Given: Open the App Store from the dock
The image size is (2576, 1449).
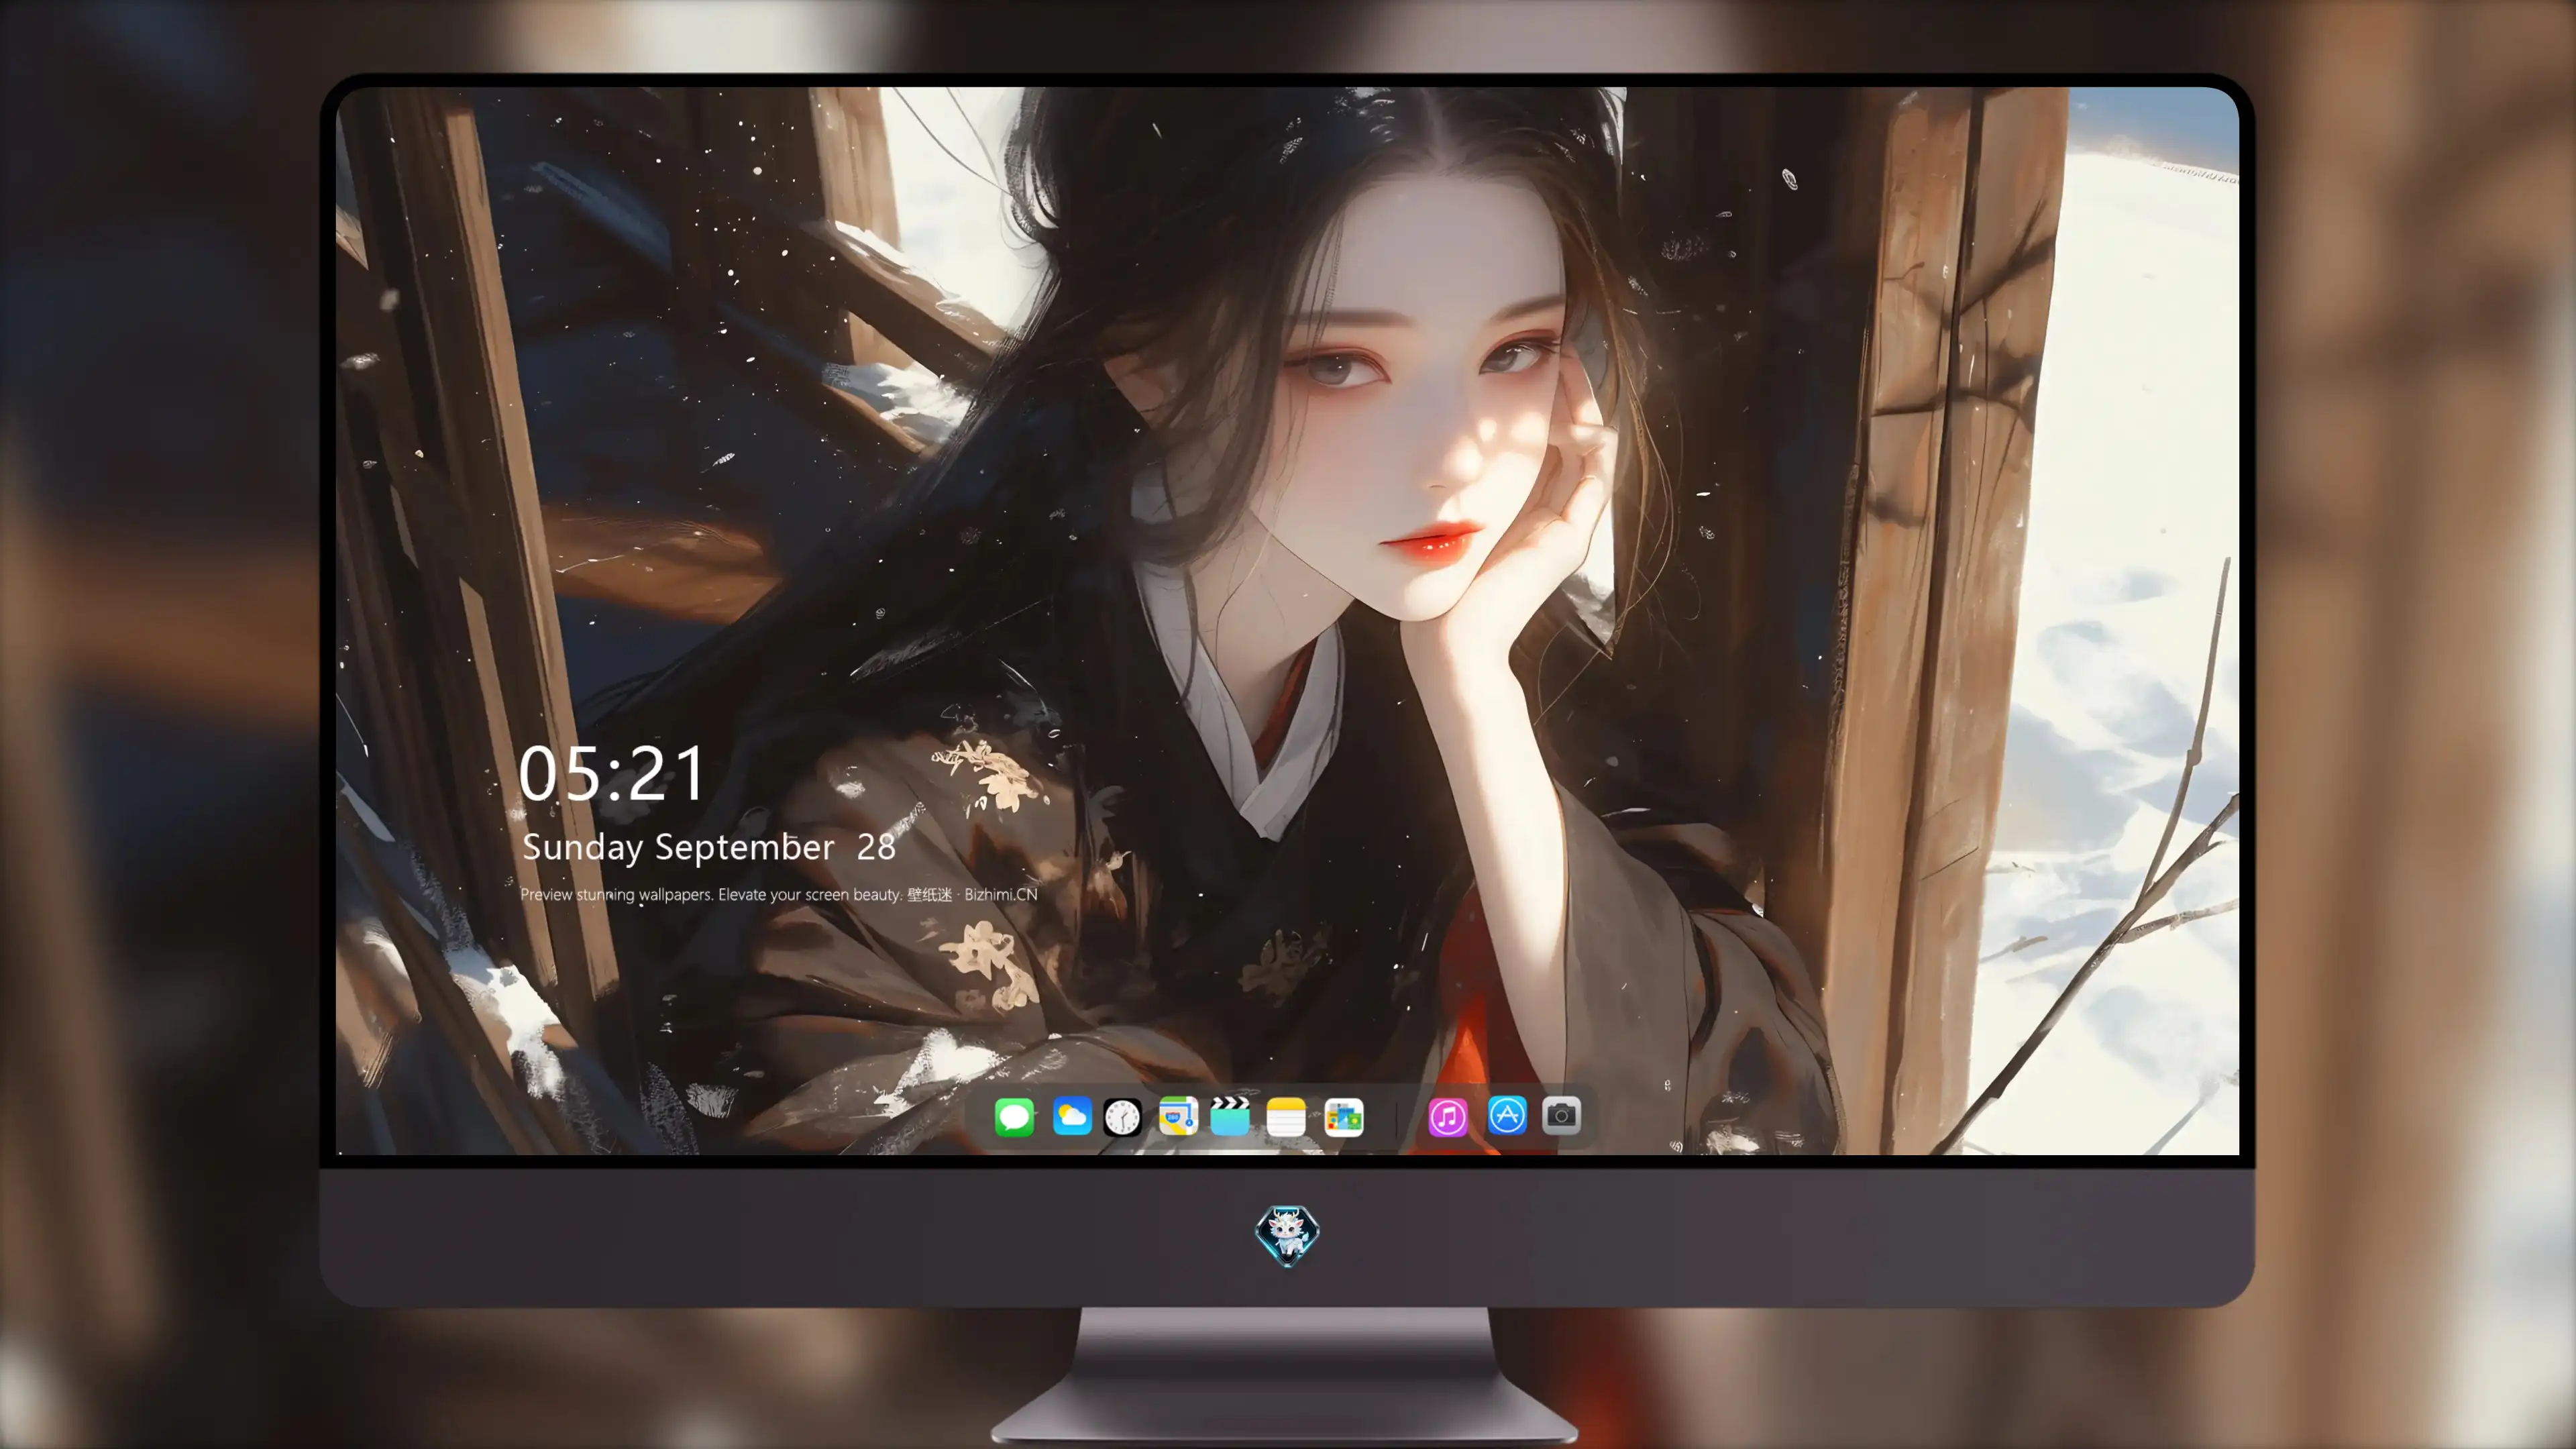Looking at the screenshot, I should click(1507, 1115).
